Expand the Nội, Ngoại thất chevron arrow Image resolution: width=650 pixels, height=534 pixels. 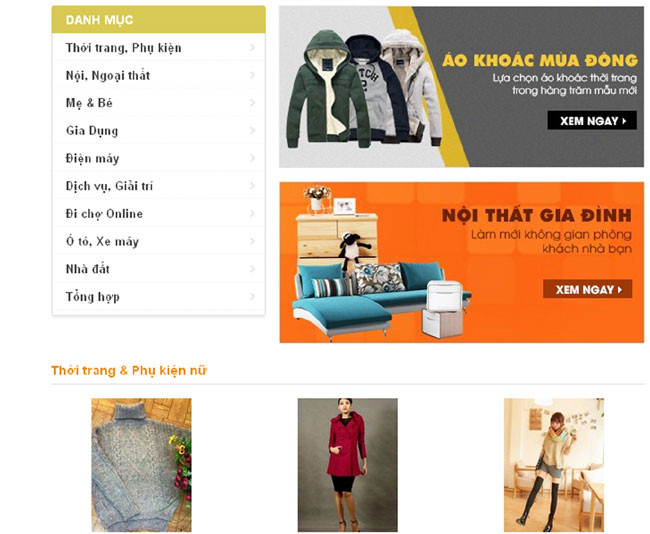[252, 75]
